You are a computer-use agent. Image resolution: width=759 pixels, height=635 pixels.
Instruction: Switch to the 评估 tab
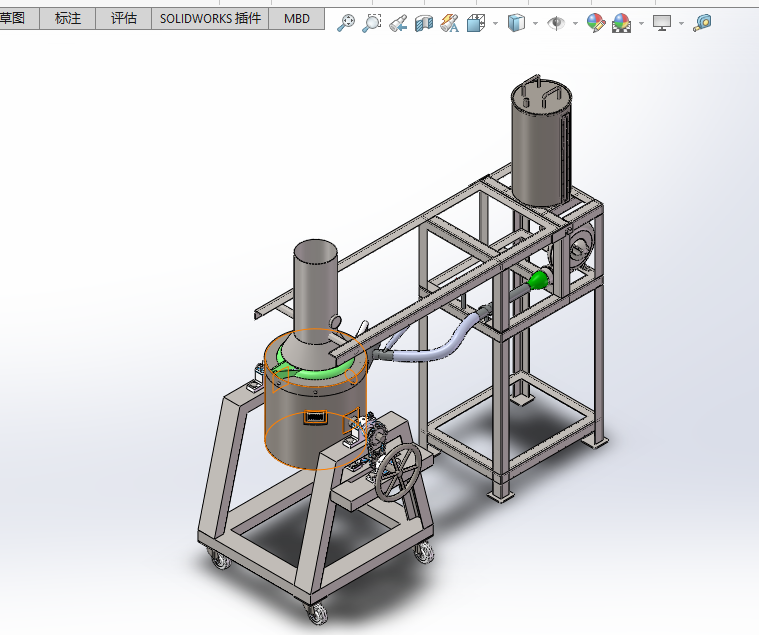[x=124, y=18]
